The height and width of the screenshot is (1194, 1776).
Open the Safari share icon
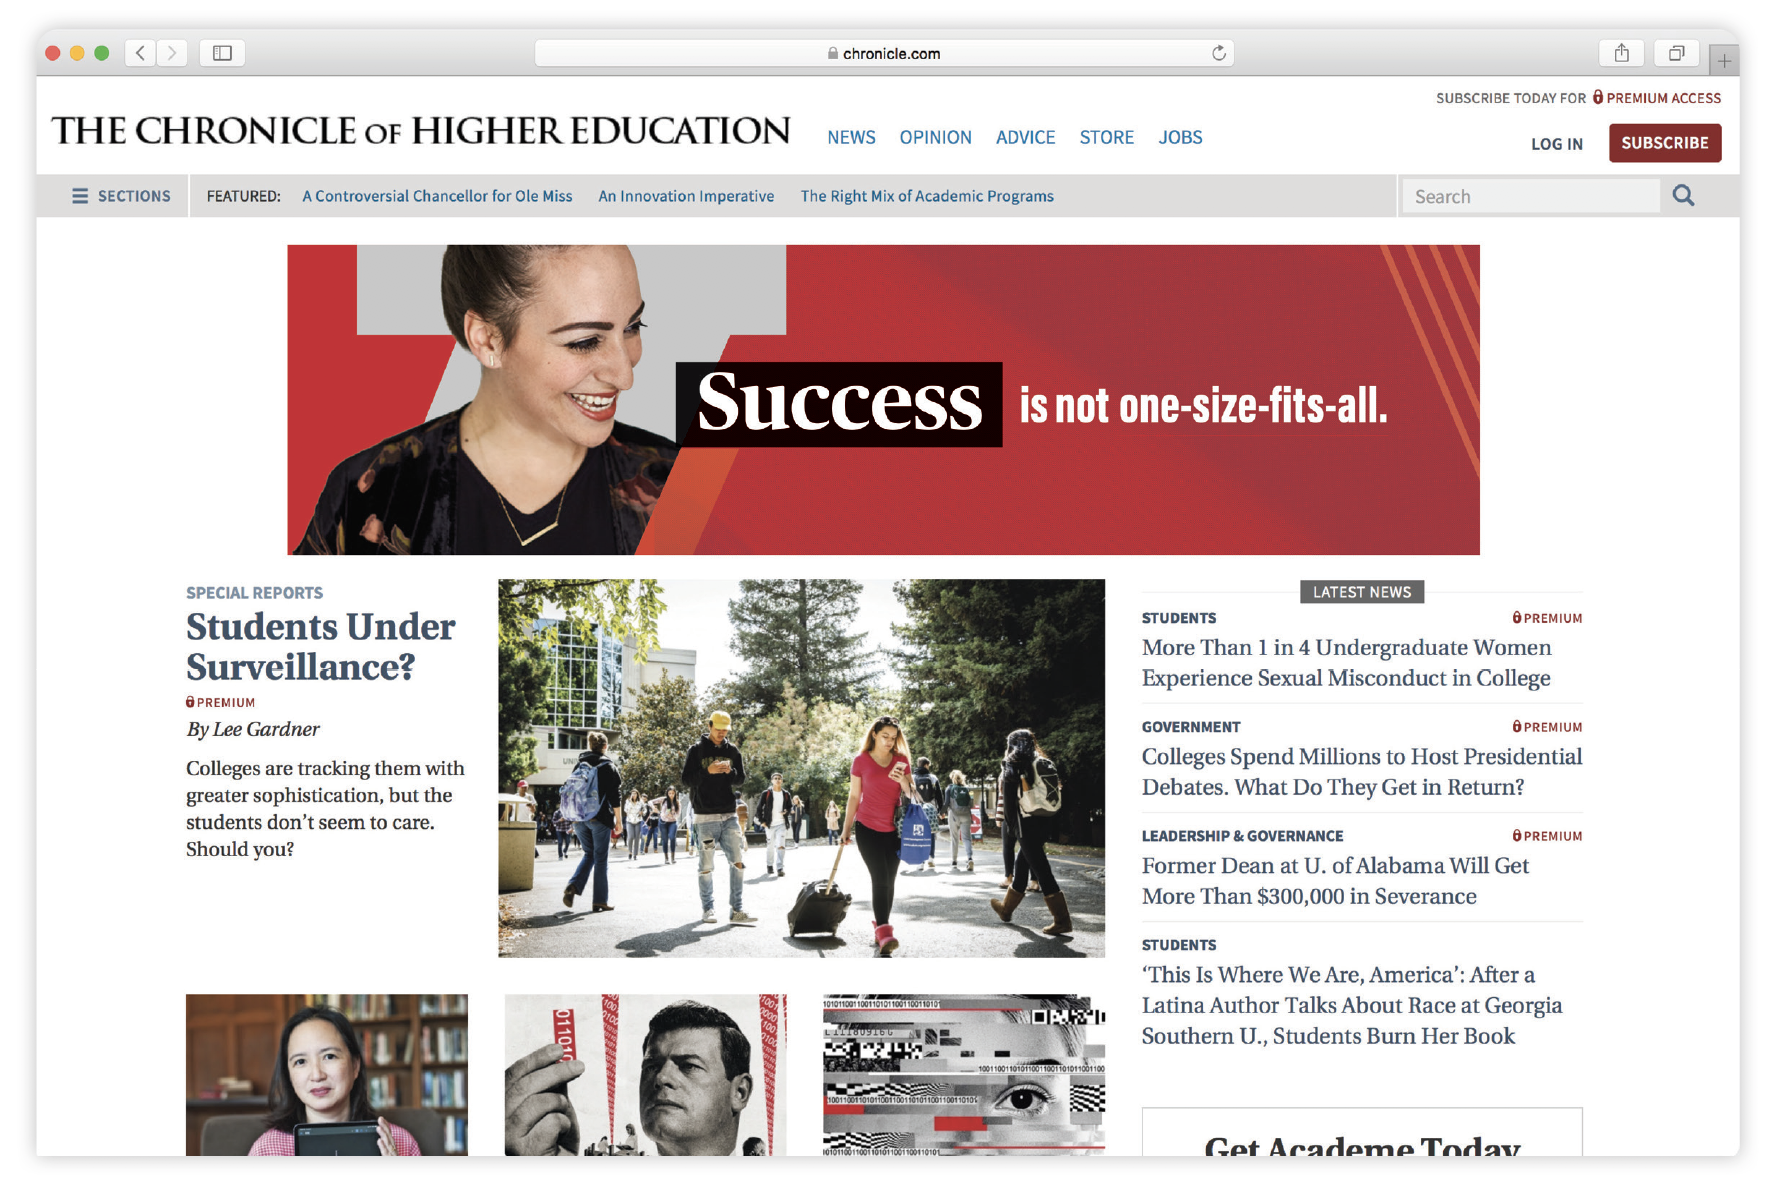click(x=1621, y=53)
